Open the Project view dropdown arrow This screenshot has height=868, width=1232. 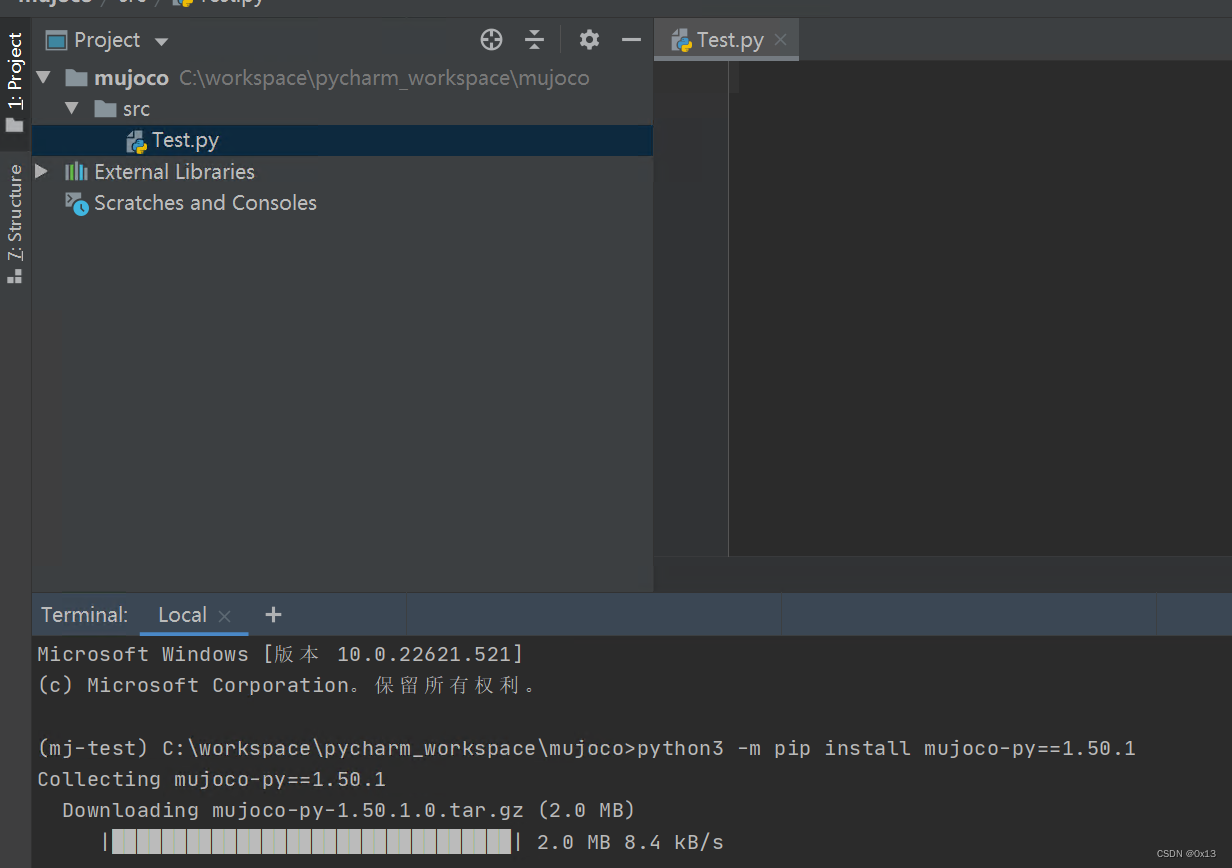coord(161,42)
